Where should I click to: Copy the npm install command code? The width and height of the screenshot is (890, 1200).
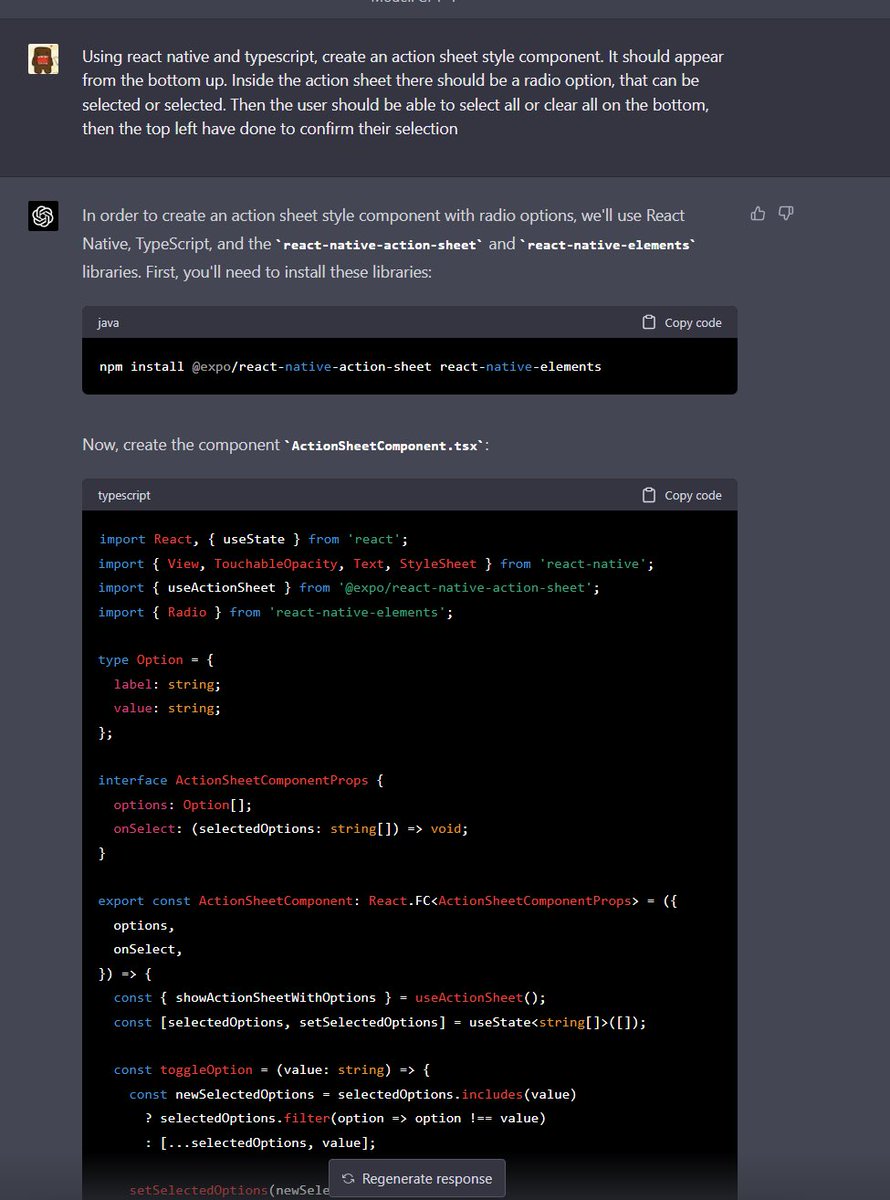pyautogui.click(x=681, y=322)
